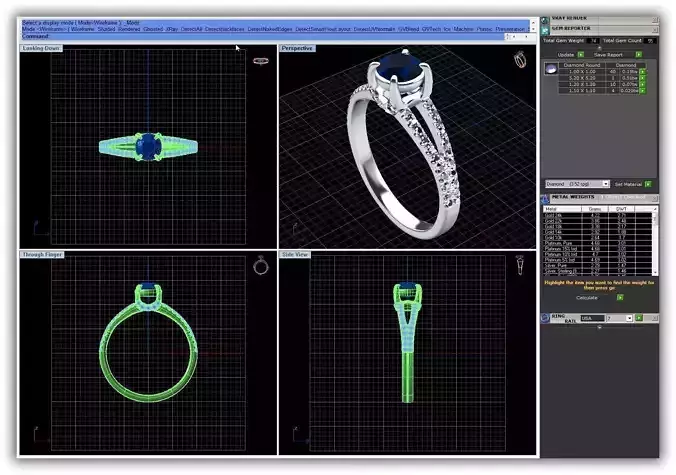Select the 1.00 X 1.00 gem size cell
The height and width of the screenshot is (475, 676).
tap(582, 72)
